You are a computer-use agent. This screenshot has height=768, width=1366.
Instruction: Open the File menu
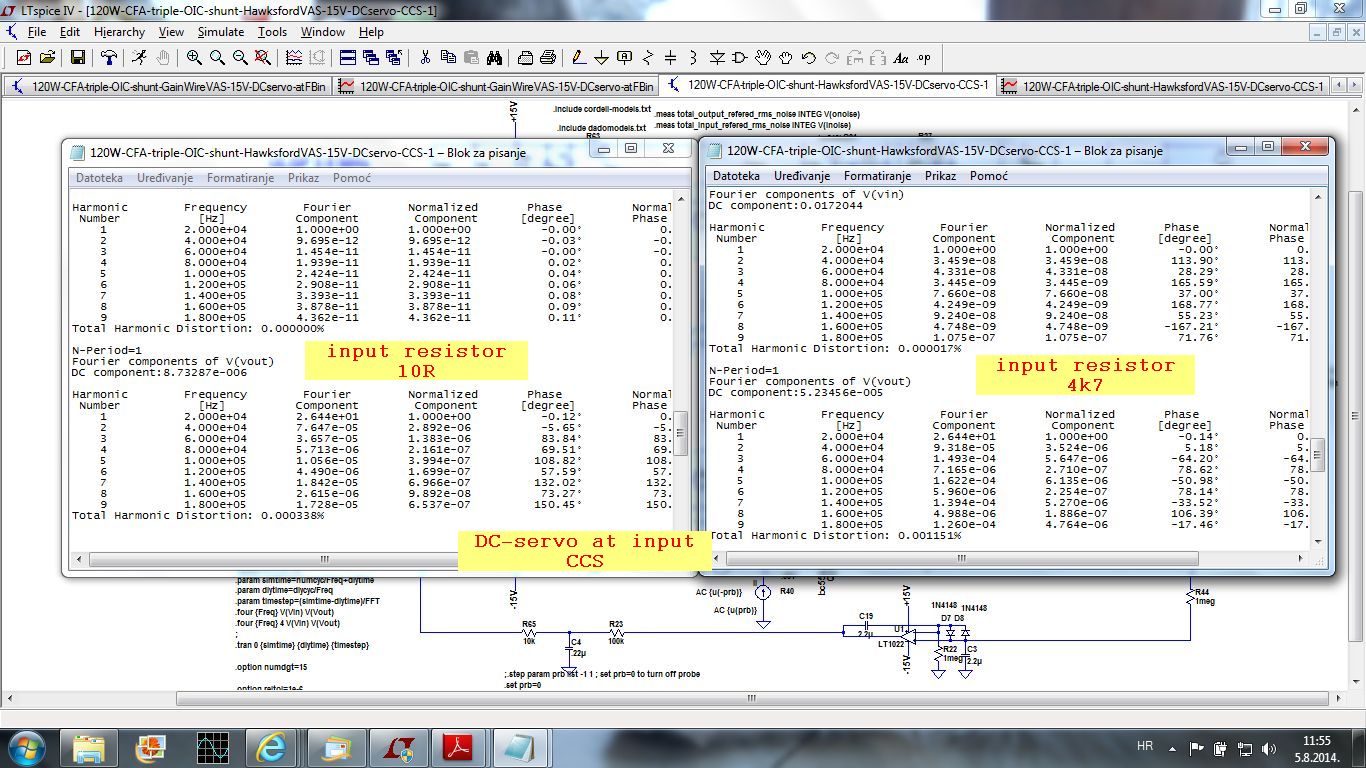coord(37,32)
